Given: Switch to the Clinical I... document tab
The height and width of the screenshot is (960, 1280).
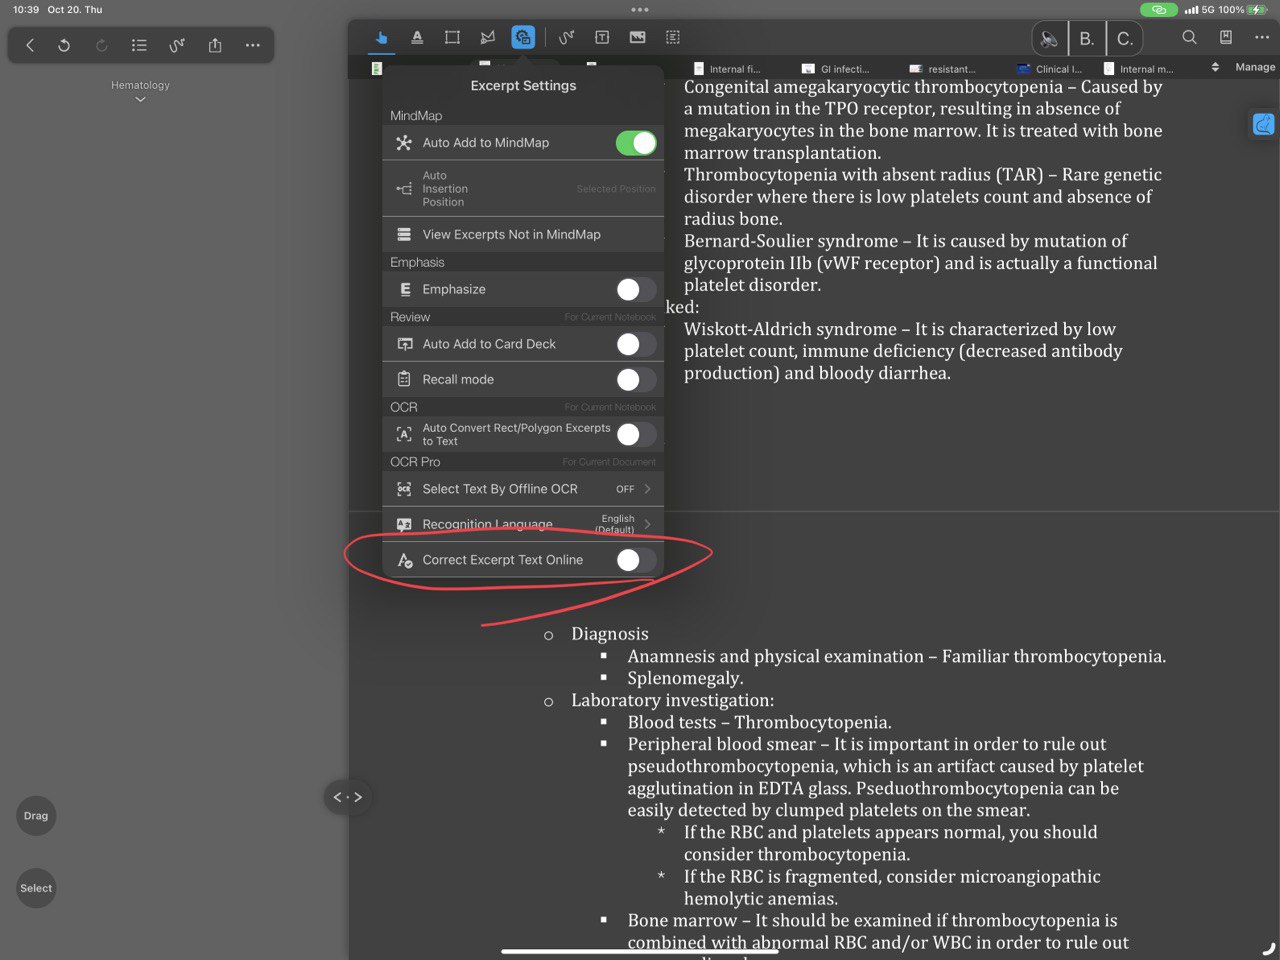Looking at the screenshot, I should point(1050,69).
